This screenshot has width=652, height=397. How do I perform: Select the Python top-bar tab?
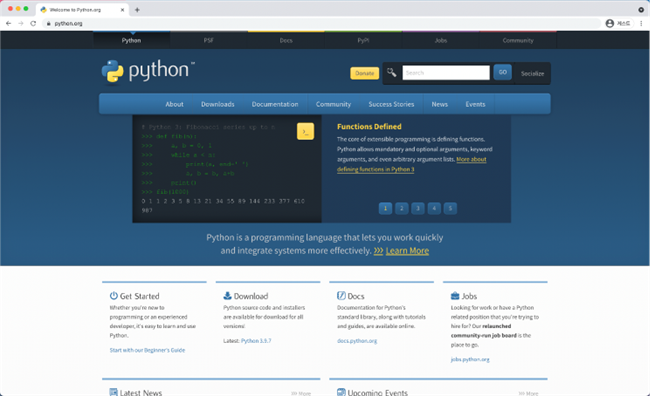pos(131,40)
